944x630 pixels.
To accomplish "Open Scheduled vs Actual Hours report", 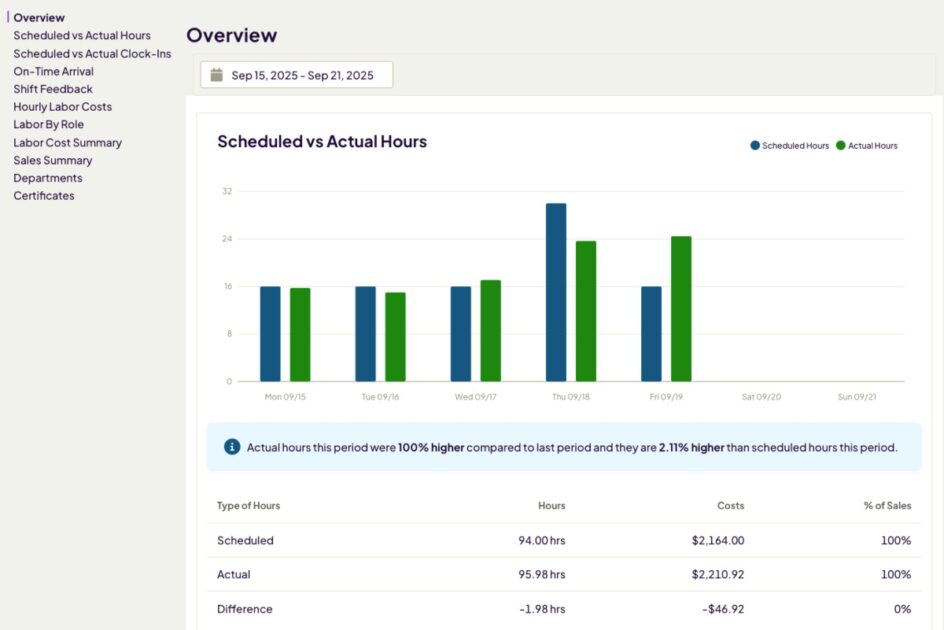I will pyautogui.click(x=82, y=36).
